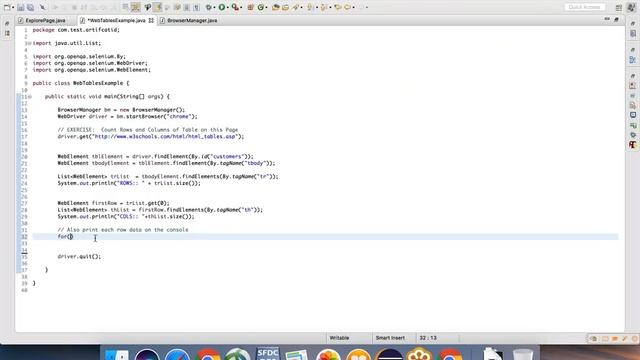This screenshot has width=640, height=360.
Task: Click the Next Annotation icon
Action: pyautogui.click(x=310, y=7)
